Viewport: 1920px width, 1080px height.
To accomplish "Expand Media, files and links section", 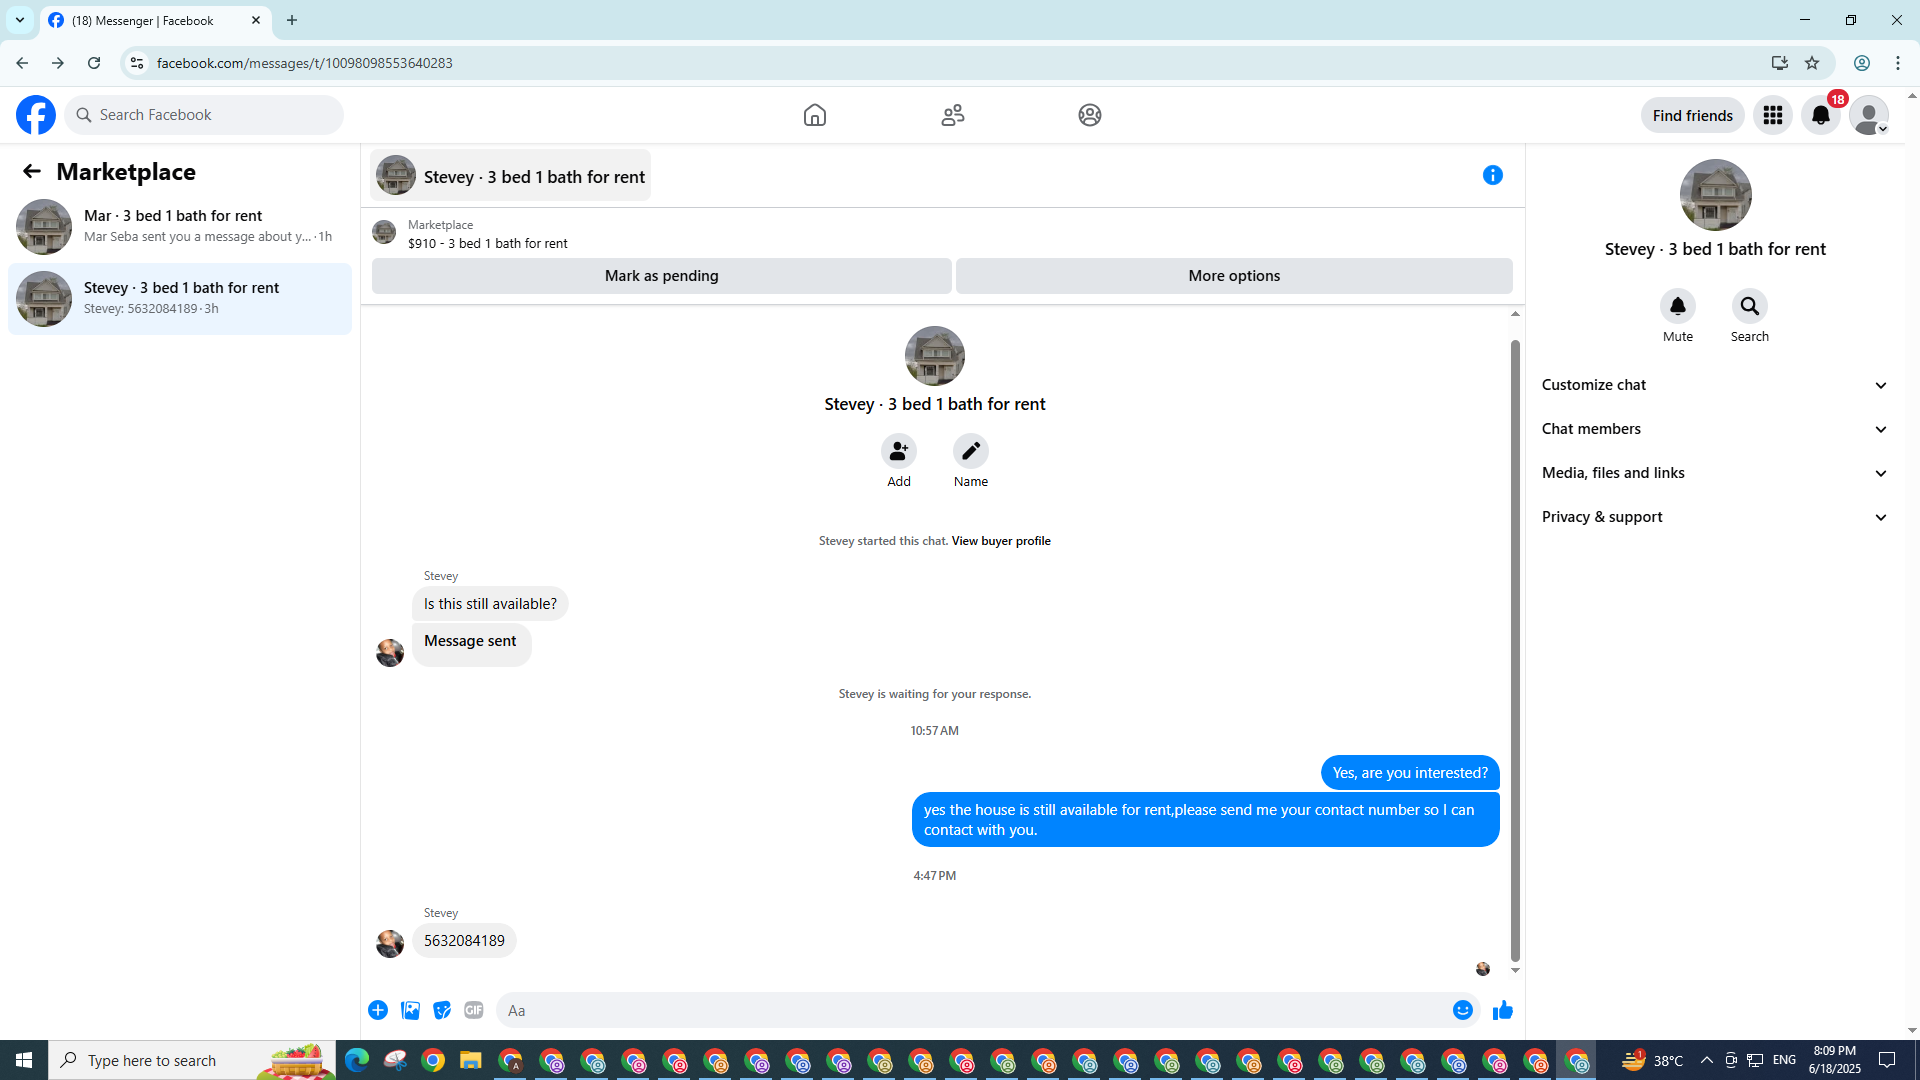I will pos(1715,473).
